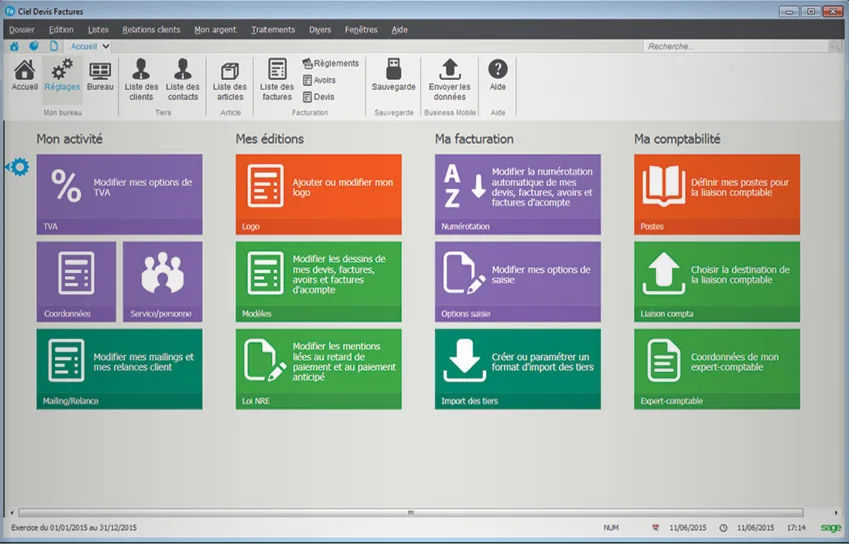This screenshot has height=544, width=849.
Task: Open the Expert-comptable green tile
Action: pyautogui.click(x=717, y=369)
